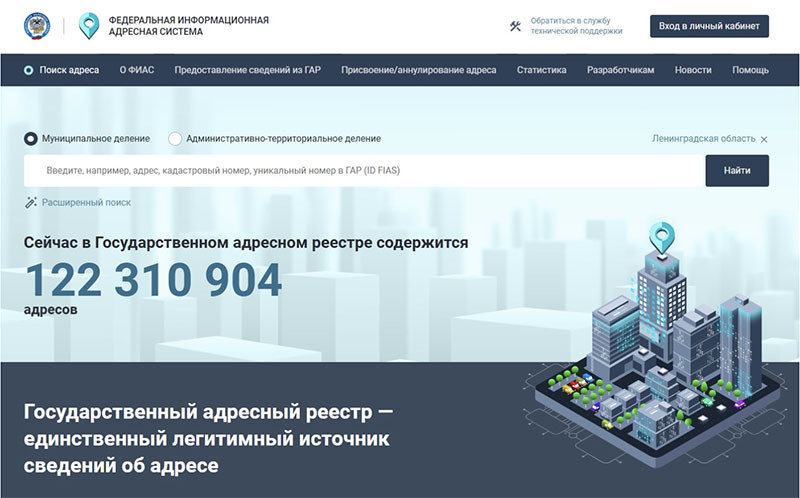
Task: Remove the Ленинградская область region filter with X
Action: pos(764,139)
